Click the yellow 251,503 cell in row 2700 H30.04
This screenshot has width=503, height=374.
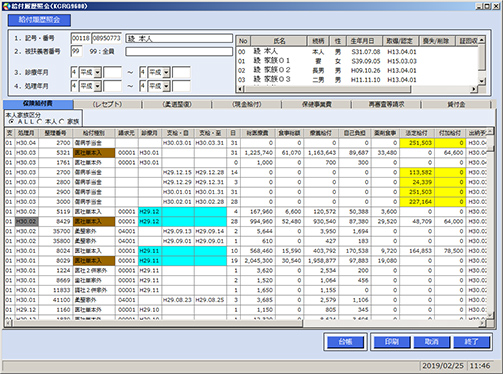[417, 143]
